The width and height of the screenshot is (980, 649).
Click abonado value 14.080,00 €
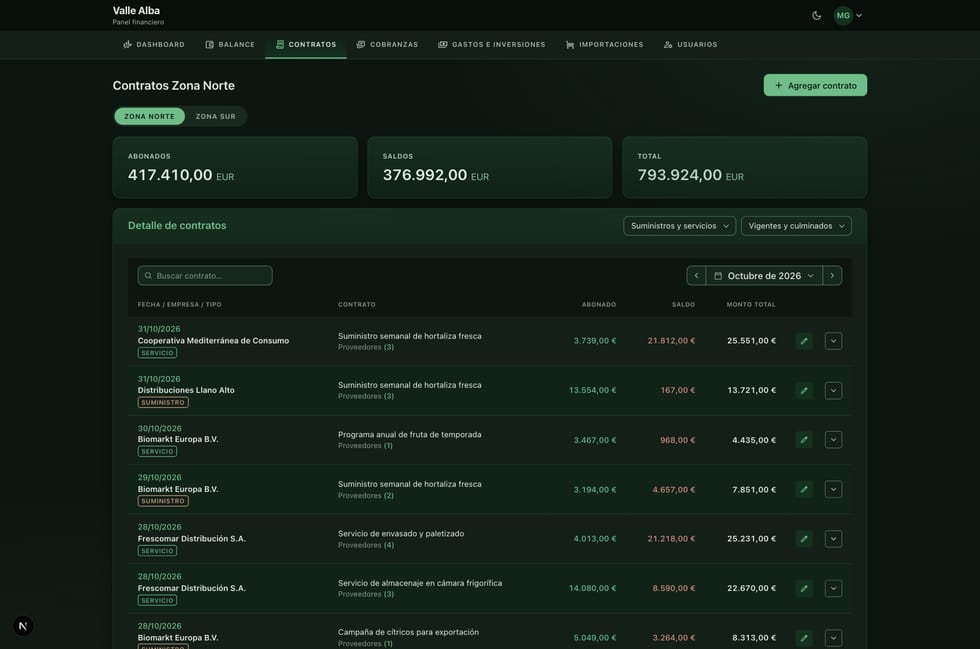(x=592, y=588)
